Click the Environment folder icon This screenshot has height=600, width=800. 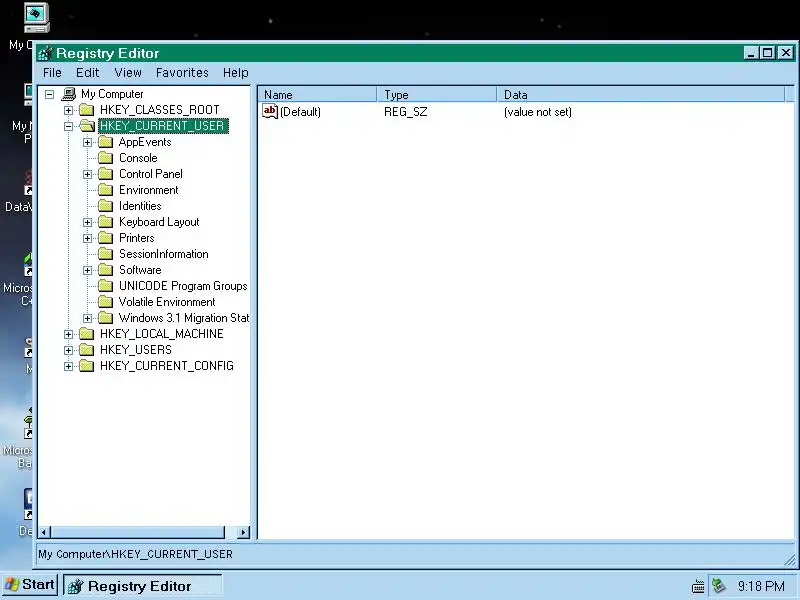pyautogui.click(x=106, y=190)
